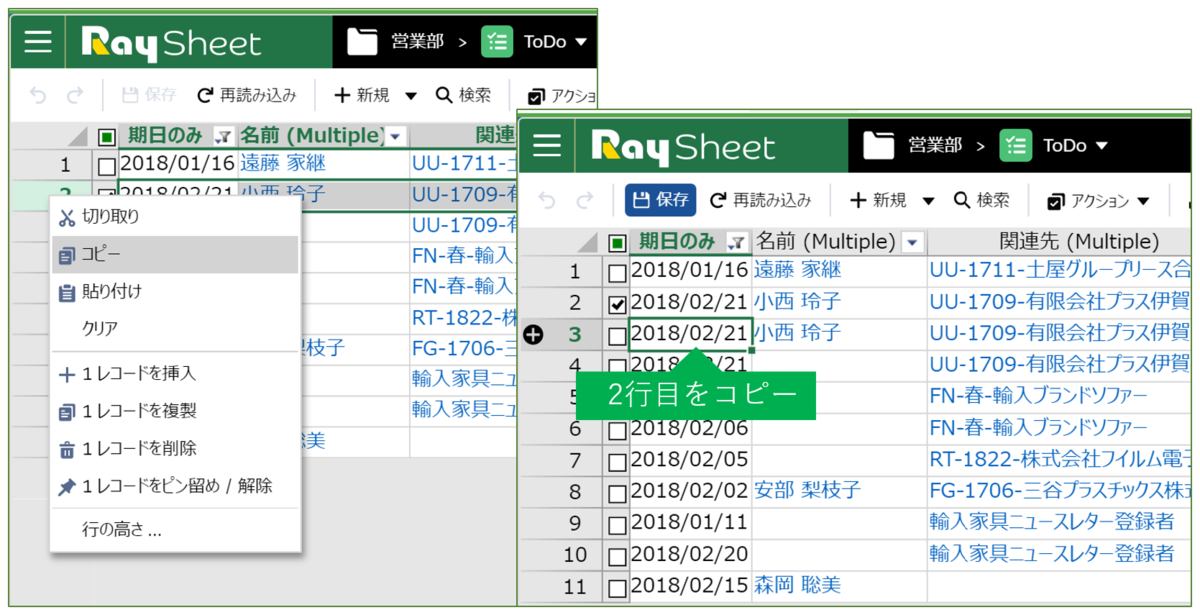Uncheck the row 2 checkbox in front window

[x=617, y=304]
